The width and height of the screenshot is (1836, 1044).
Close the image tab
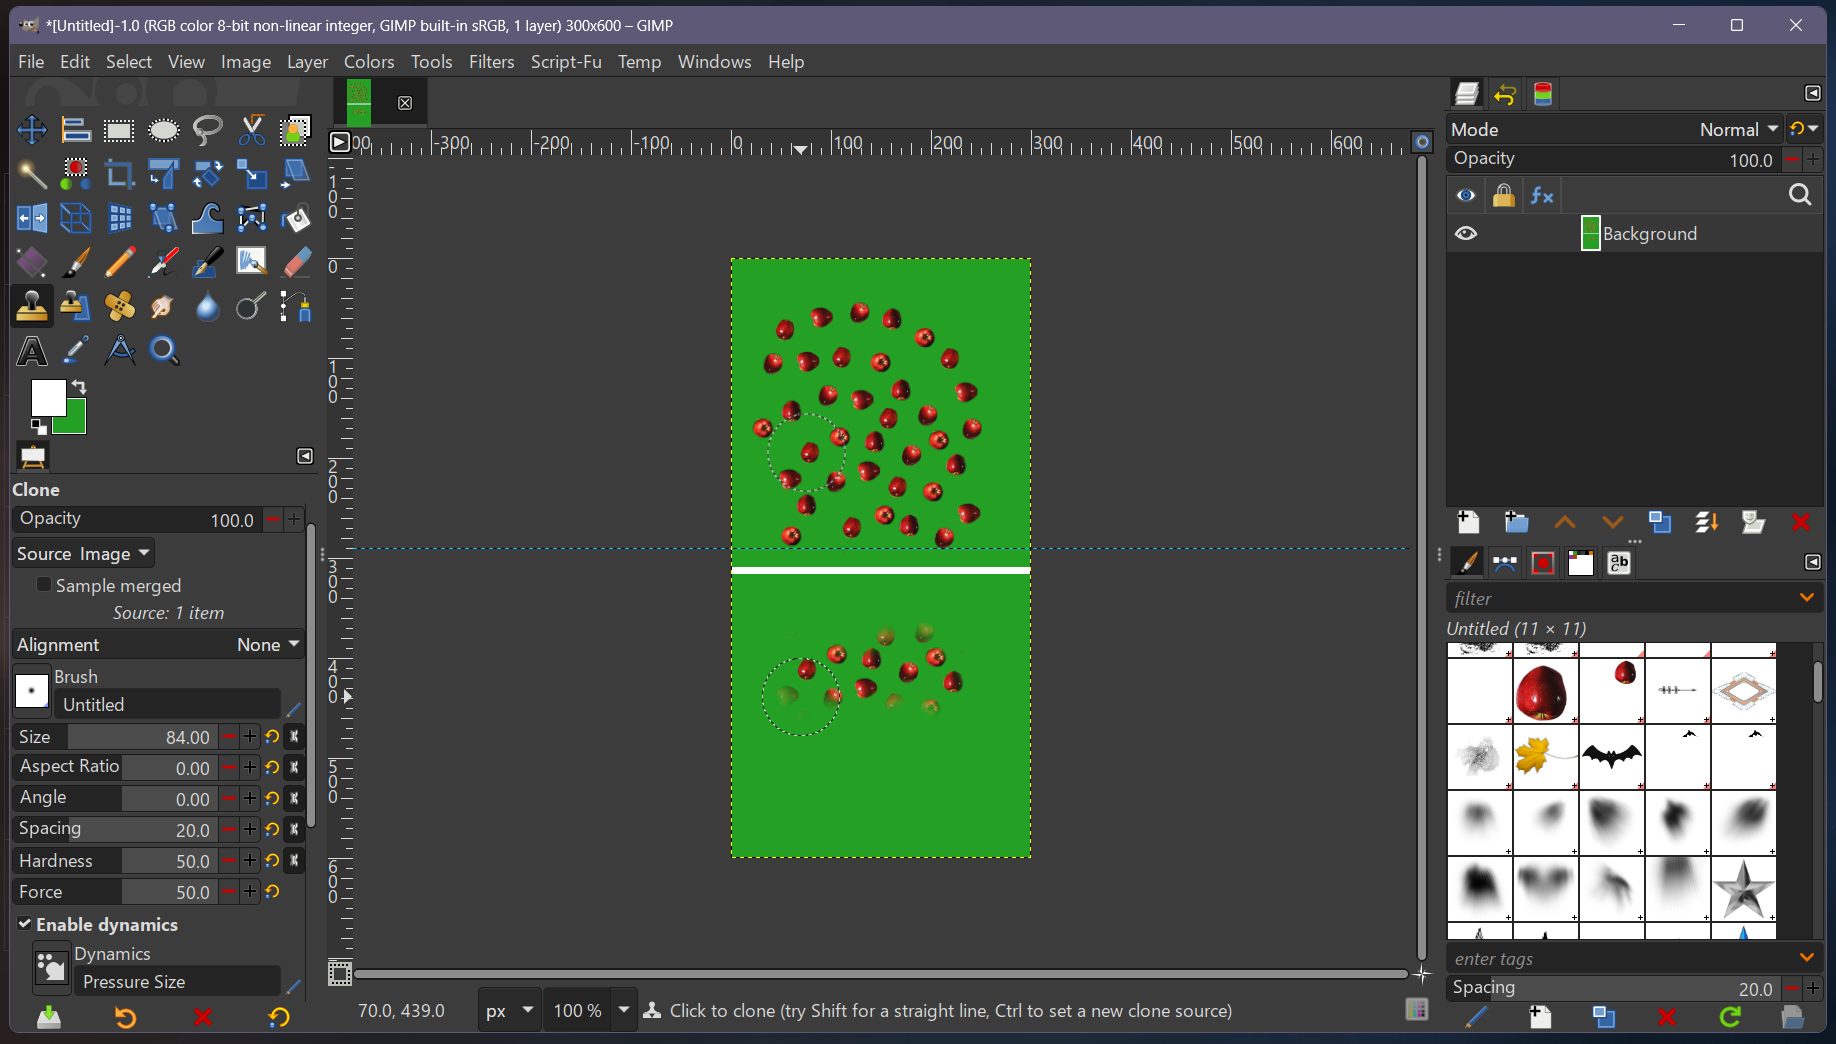(405, 103)
